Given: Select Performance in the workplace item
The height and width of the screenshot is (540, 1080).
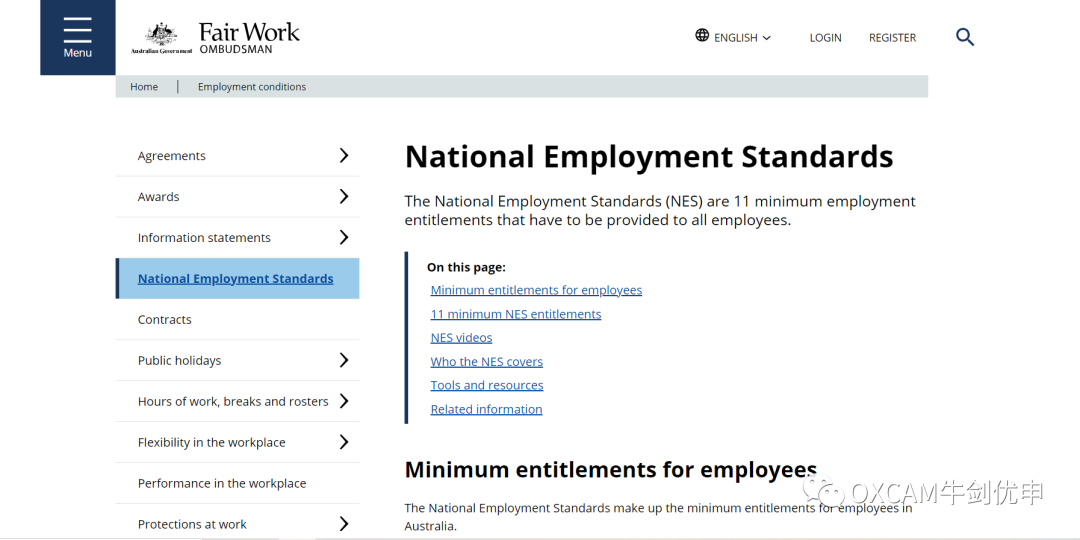Looking at the screenshot, I should (x=238, y=484).
